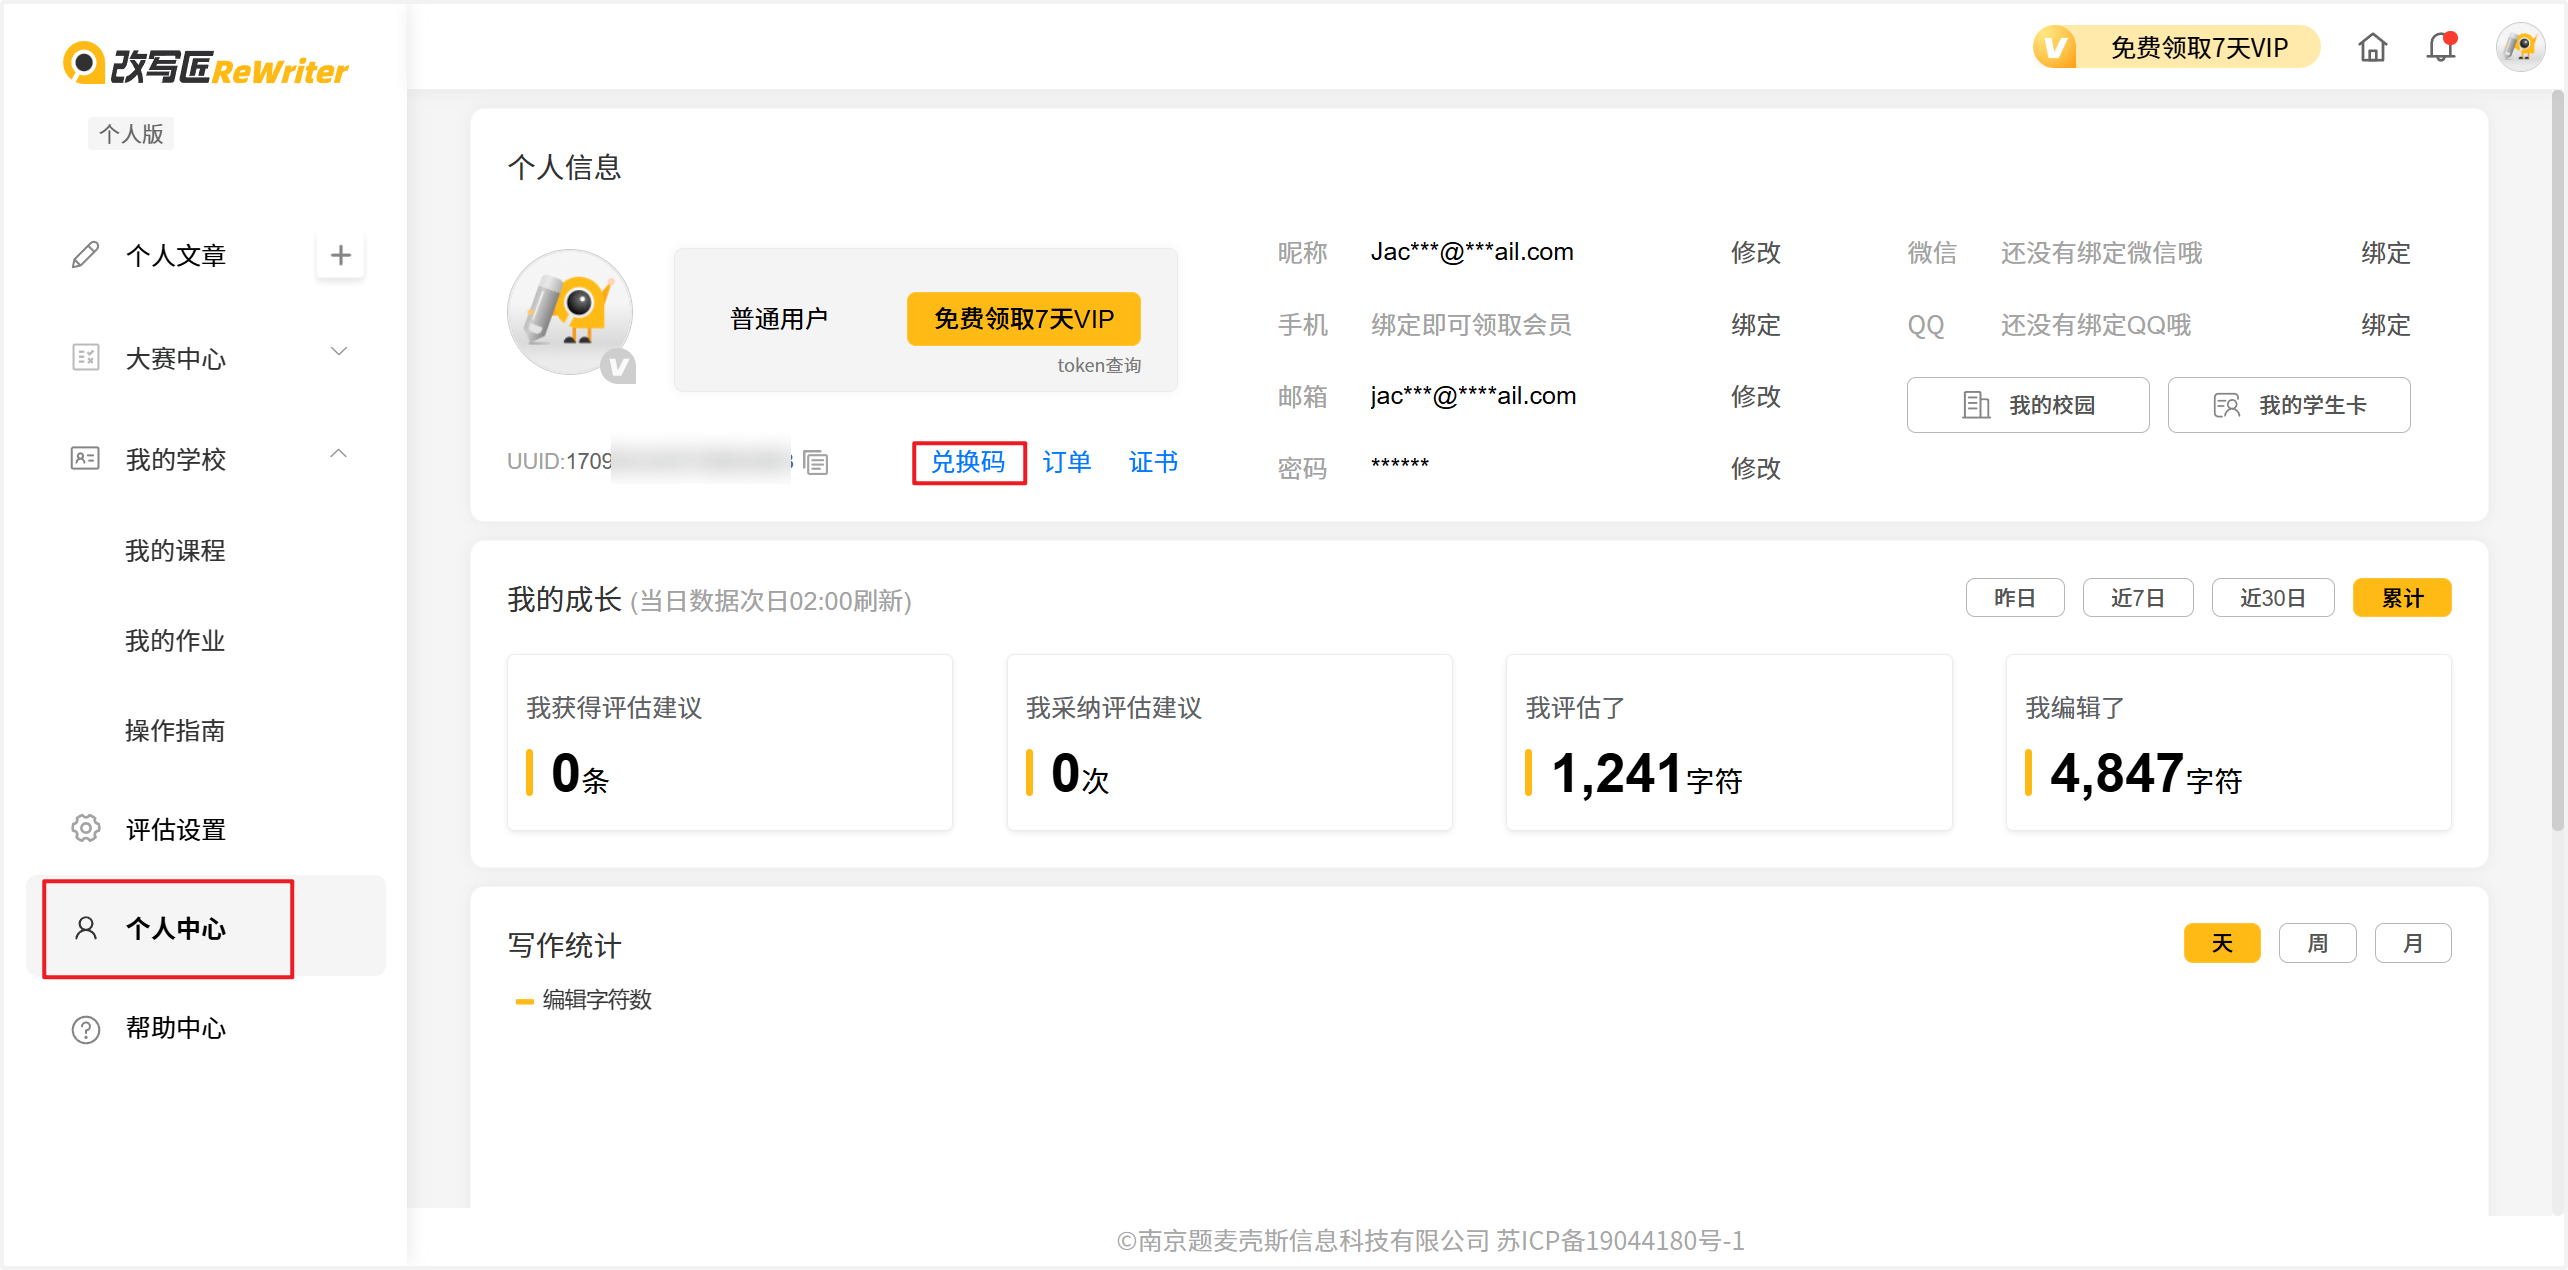Open 我的校园 button
The image size is (2568, 1270).
tap(2027, 405)
